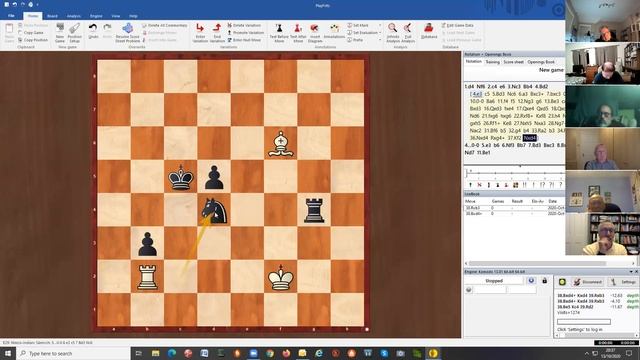The width and height of the screenshot is (640, 360).
Task: Click Copy Position in Clipboard group
Action: point(33,40)
